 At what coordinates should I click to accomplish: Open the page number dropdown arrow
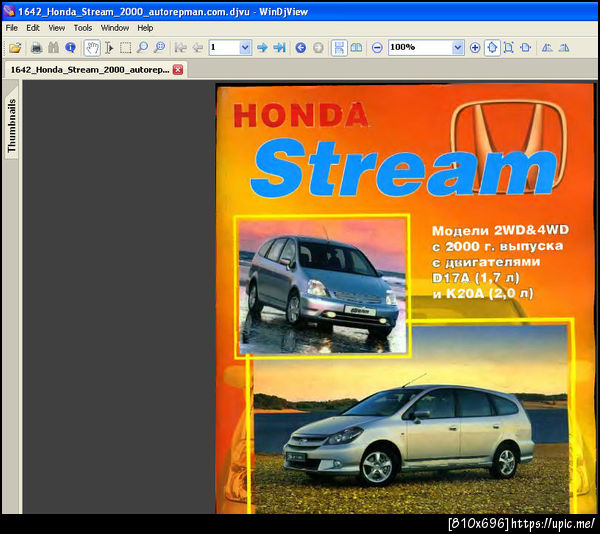[245, 47]
